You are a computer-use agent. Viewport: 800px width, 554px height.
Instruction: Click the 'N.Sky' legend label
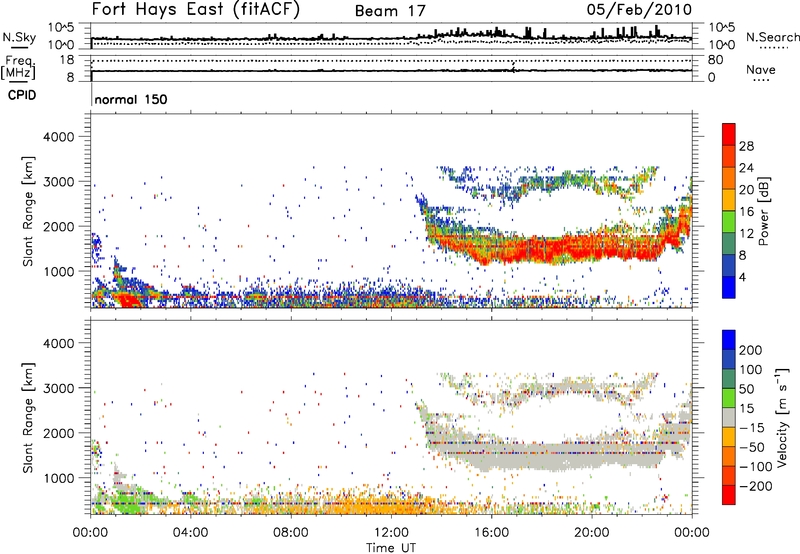[x=19, y=37]
